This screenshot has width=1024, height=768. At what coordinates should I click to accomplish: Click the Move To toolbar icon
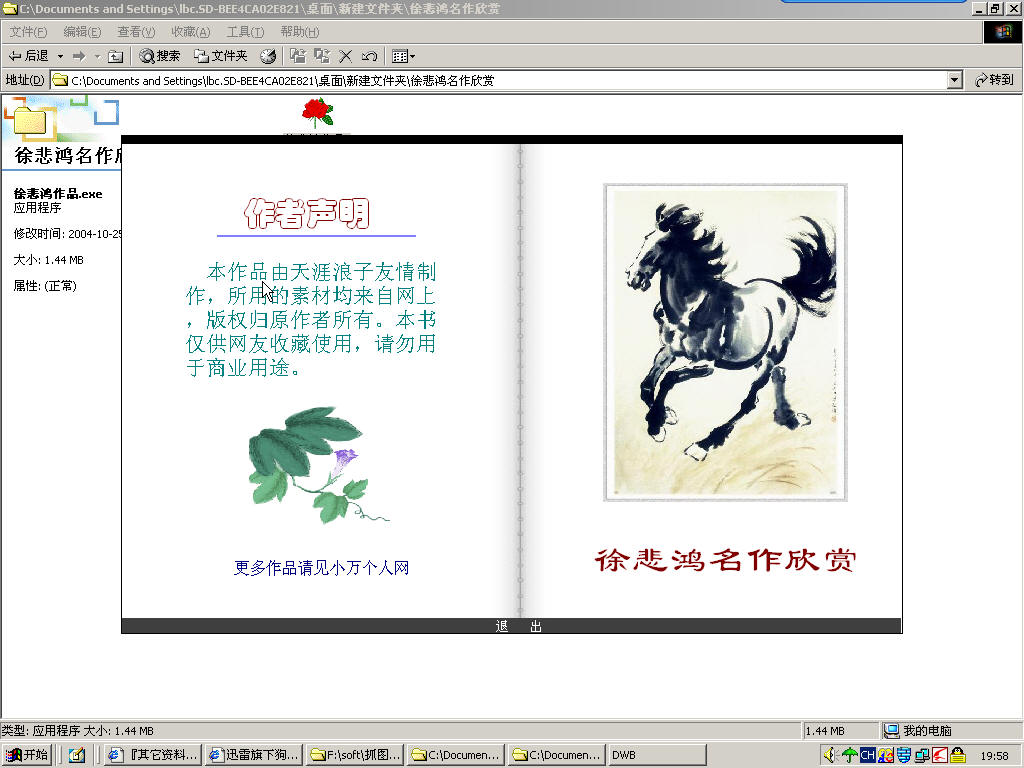click(x=298, y=56)
